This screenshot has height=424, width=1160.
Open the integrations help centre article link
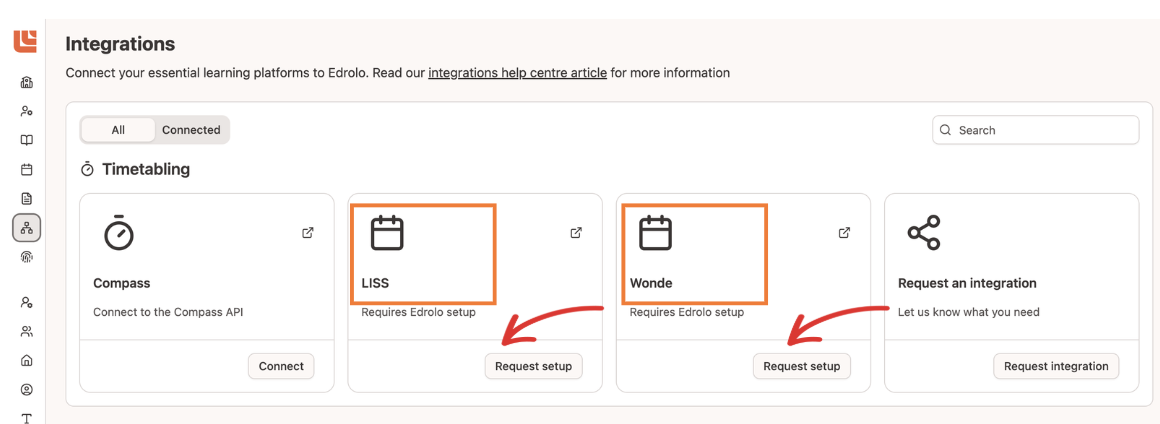(517, 73)
